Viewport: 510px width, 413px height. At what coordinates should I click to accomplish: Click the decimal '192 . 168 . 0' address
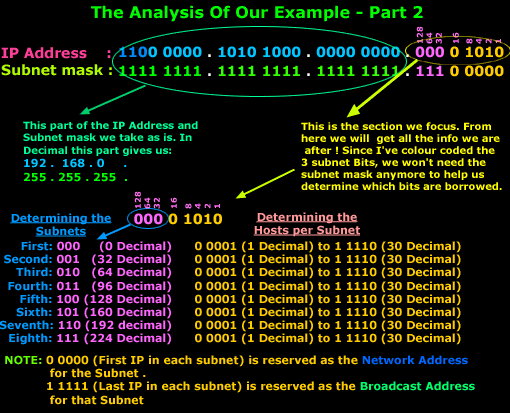coord(64,163)
